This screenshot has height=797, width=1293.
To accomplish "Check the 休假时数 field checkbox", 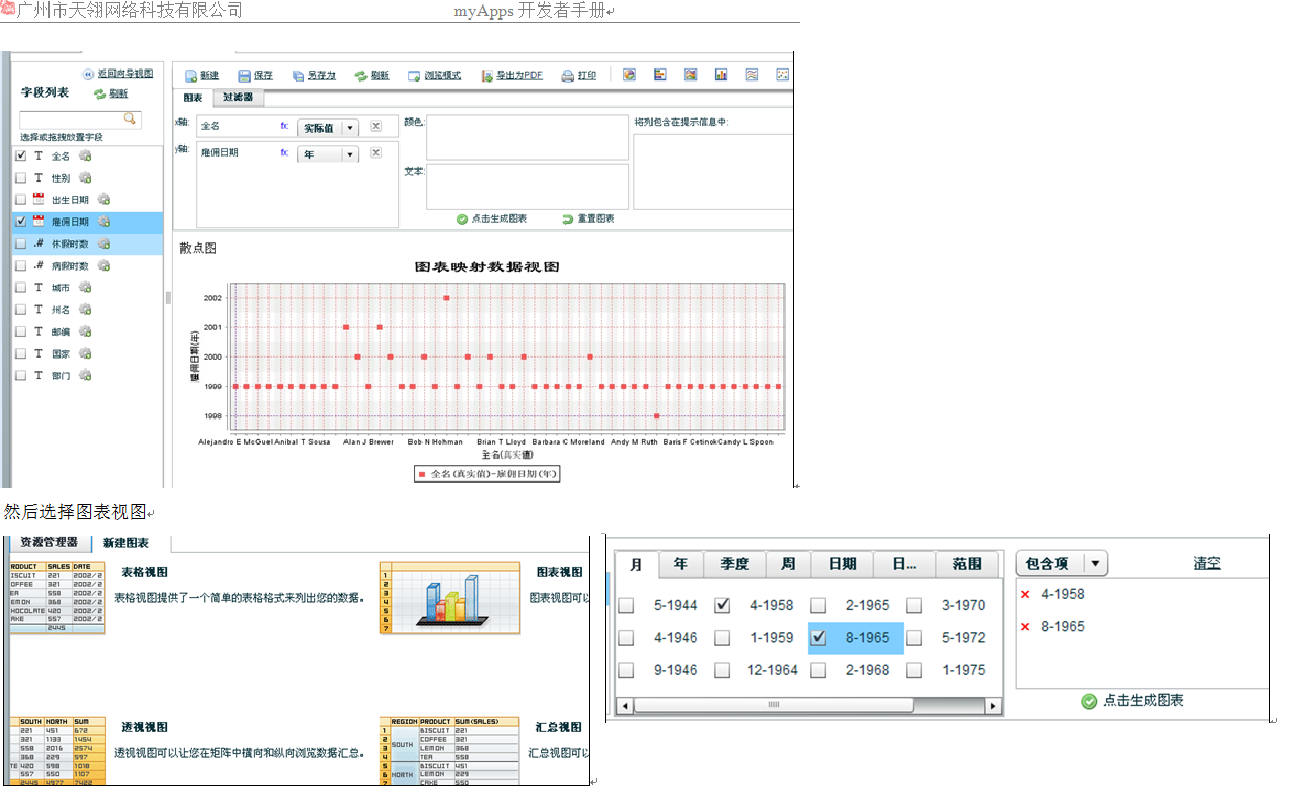I will click(21, 244).
